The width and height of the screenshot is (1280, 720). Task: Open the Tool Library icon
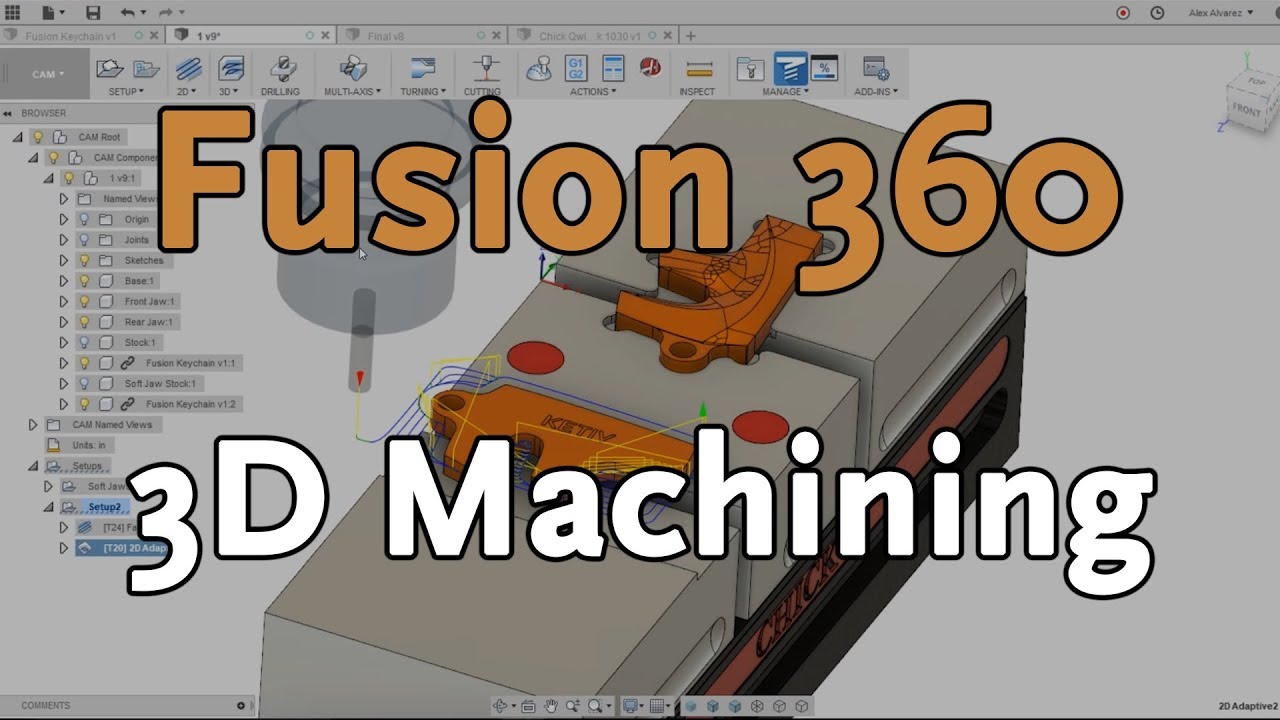click(x=751, y=69)
